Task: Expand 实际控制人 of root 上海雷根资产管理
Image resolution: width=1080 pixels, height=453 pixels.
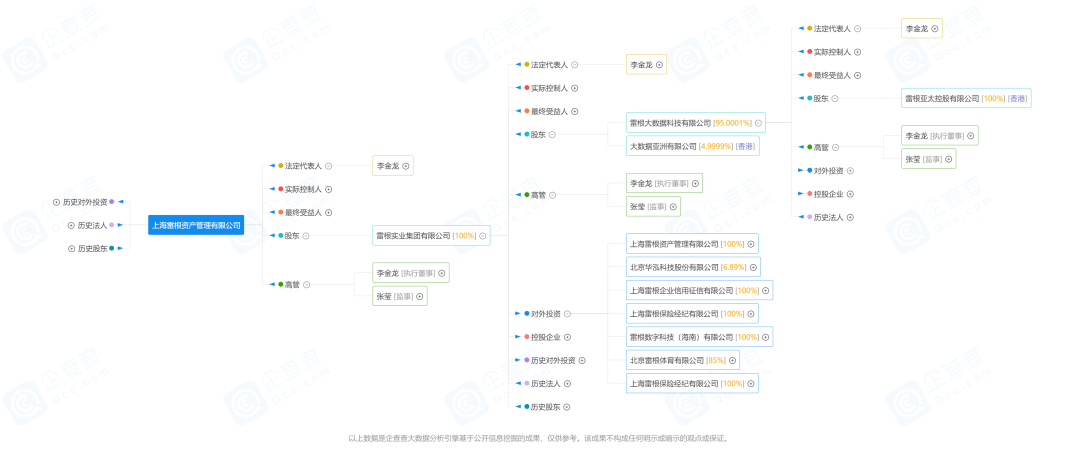Action: (329, 189)
